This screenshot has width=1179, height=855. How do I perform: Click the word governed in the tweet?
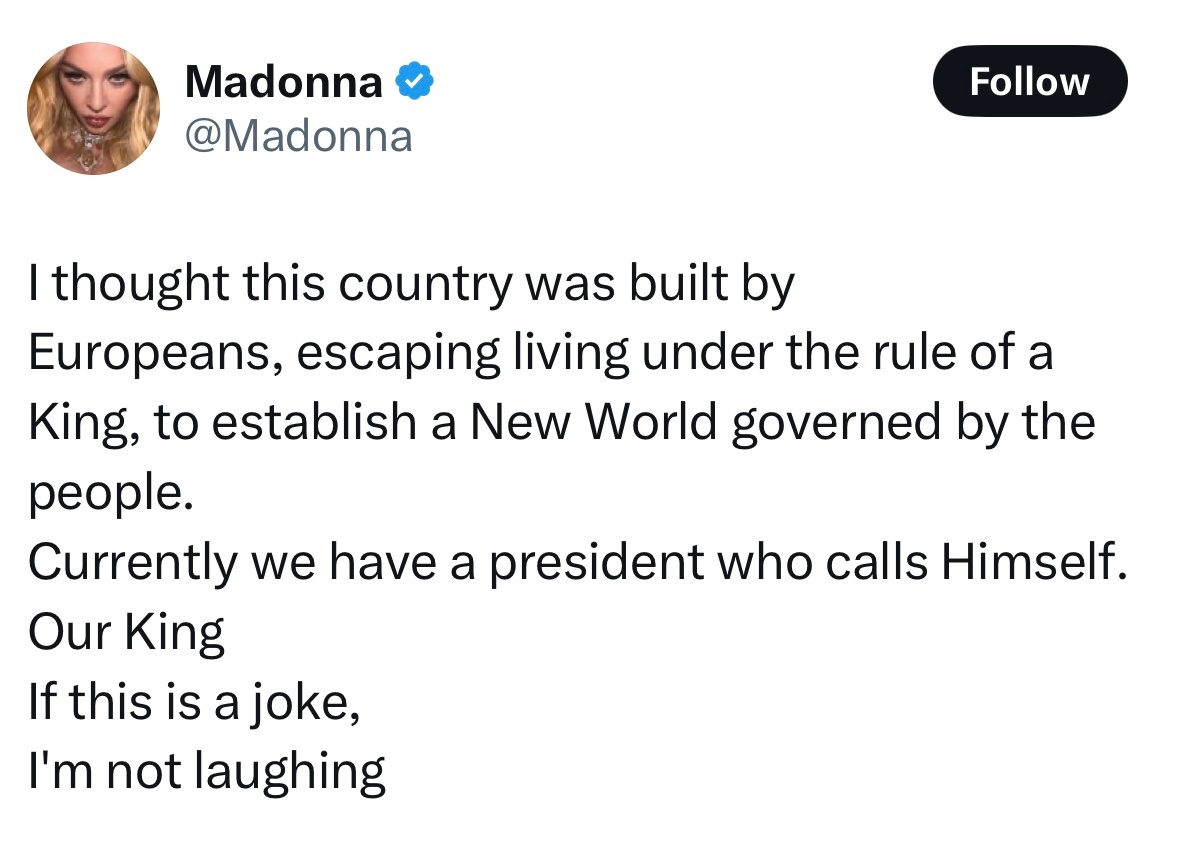coord(836,423)
